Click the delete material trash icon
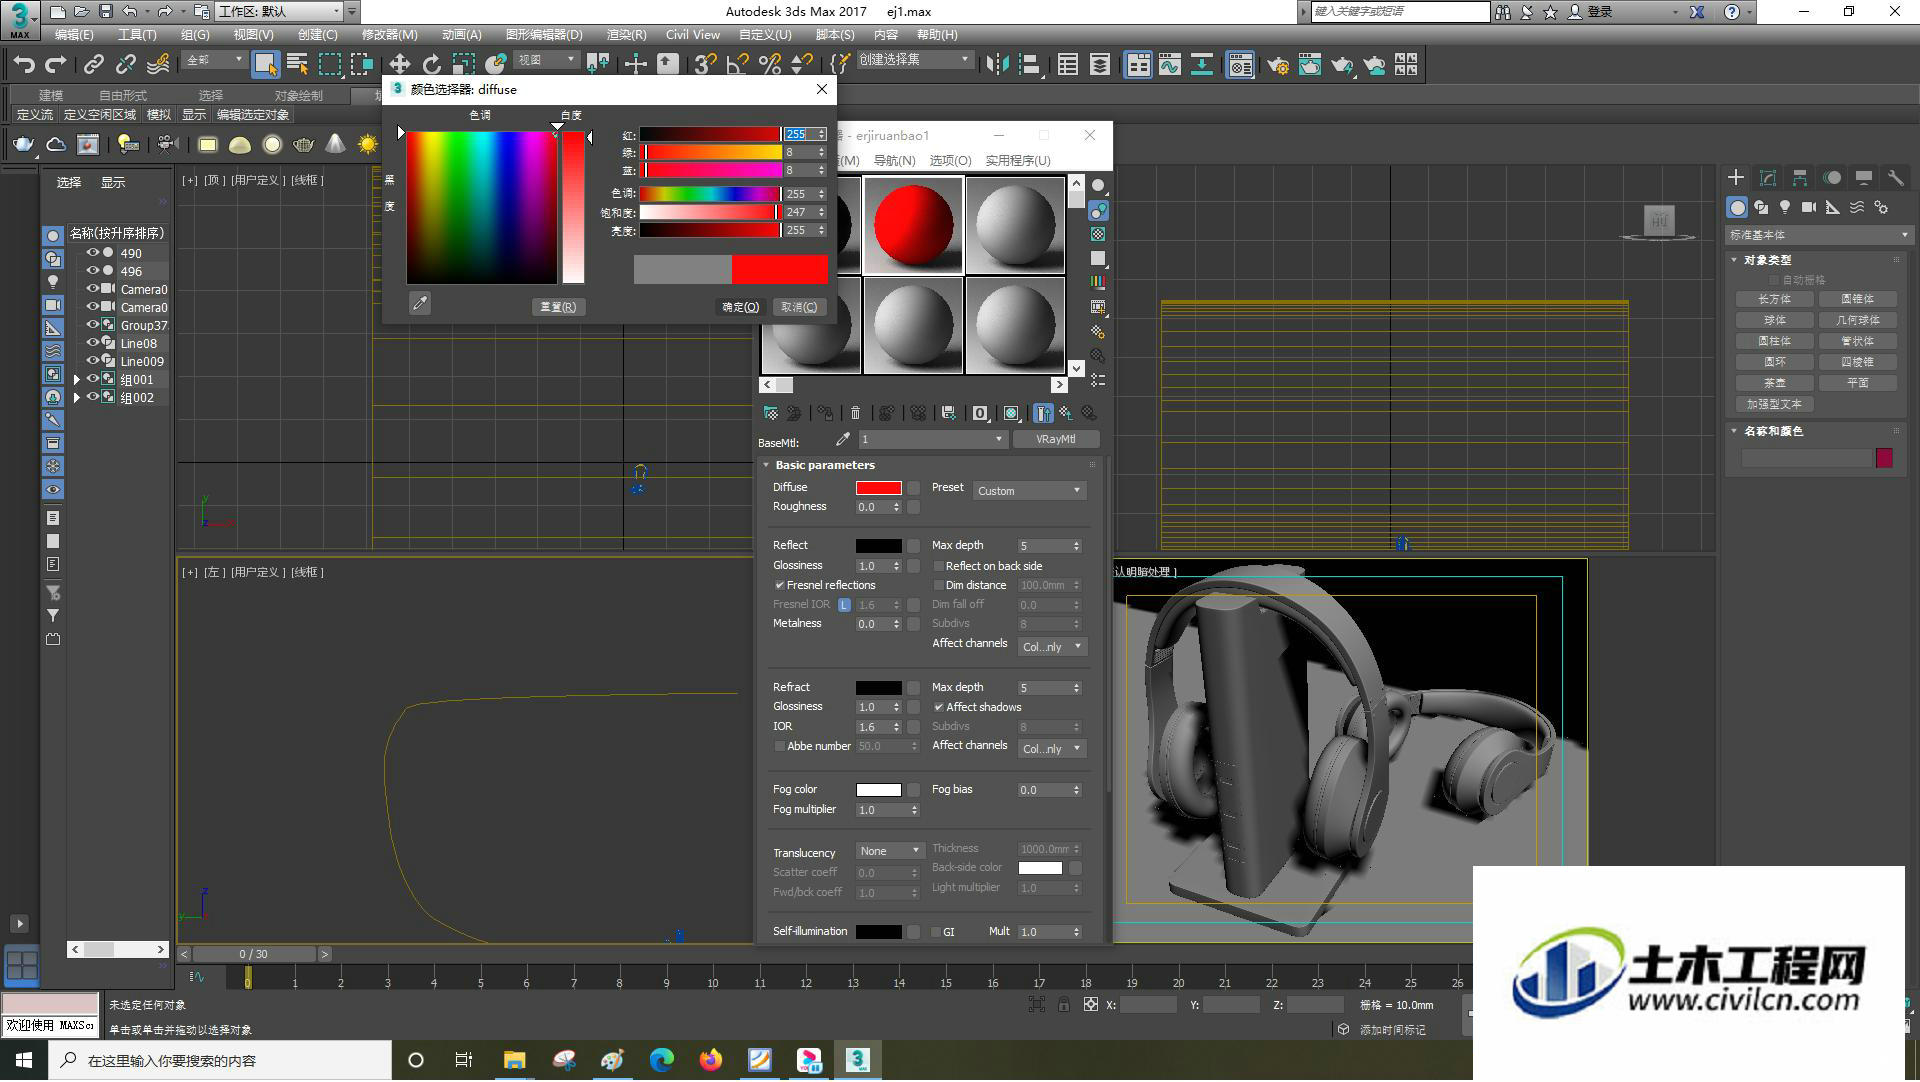 tap(855, 413)
